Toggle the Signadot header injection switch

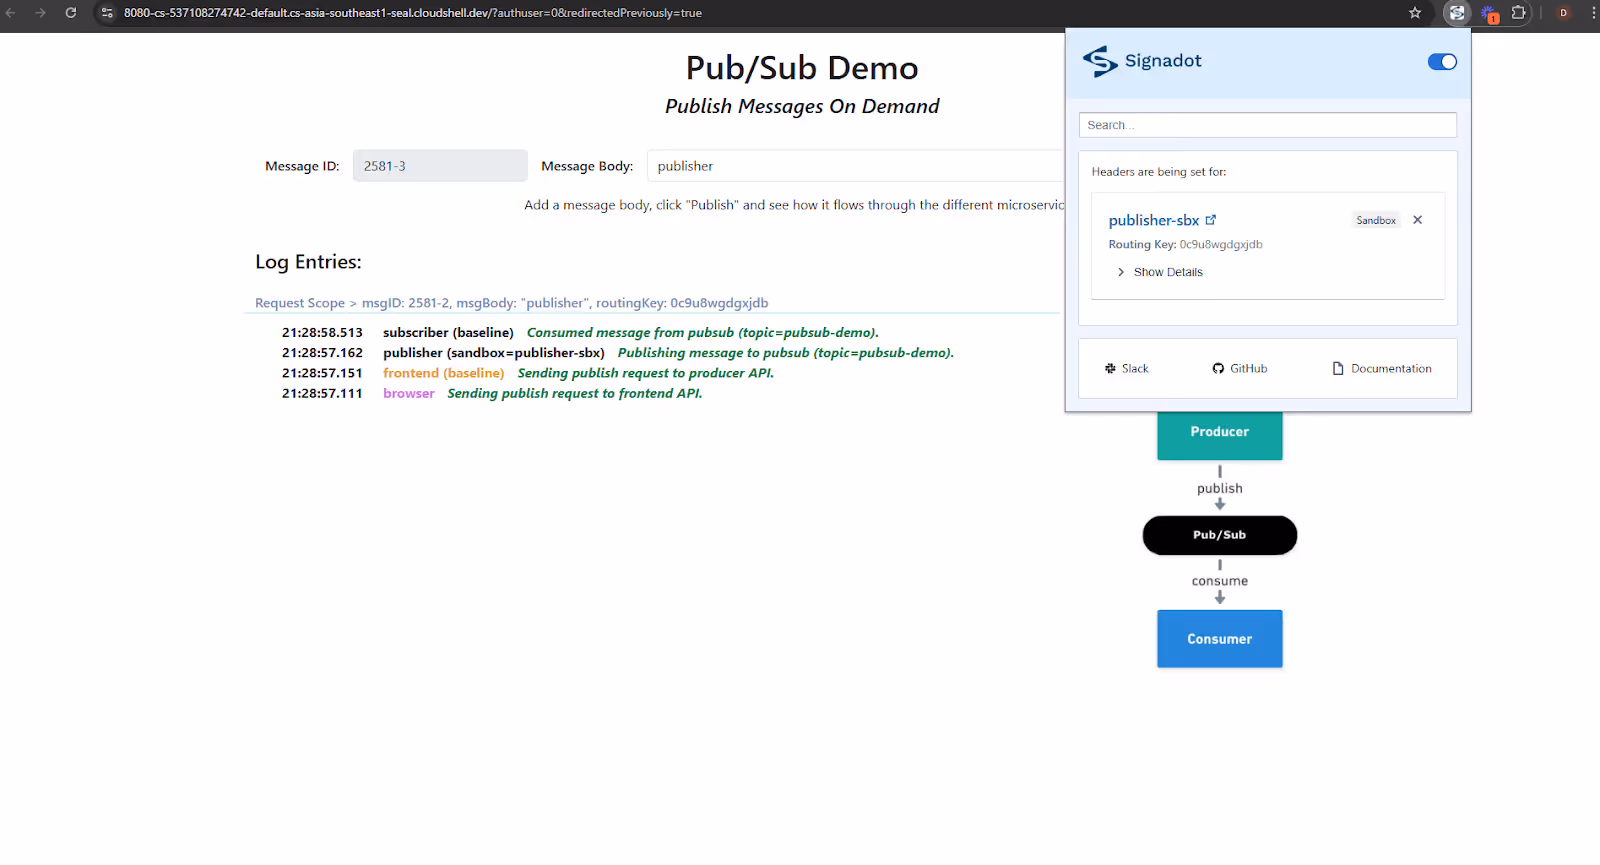pos(1442,62)
